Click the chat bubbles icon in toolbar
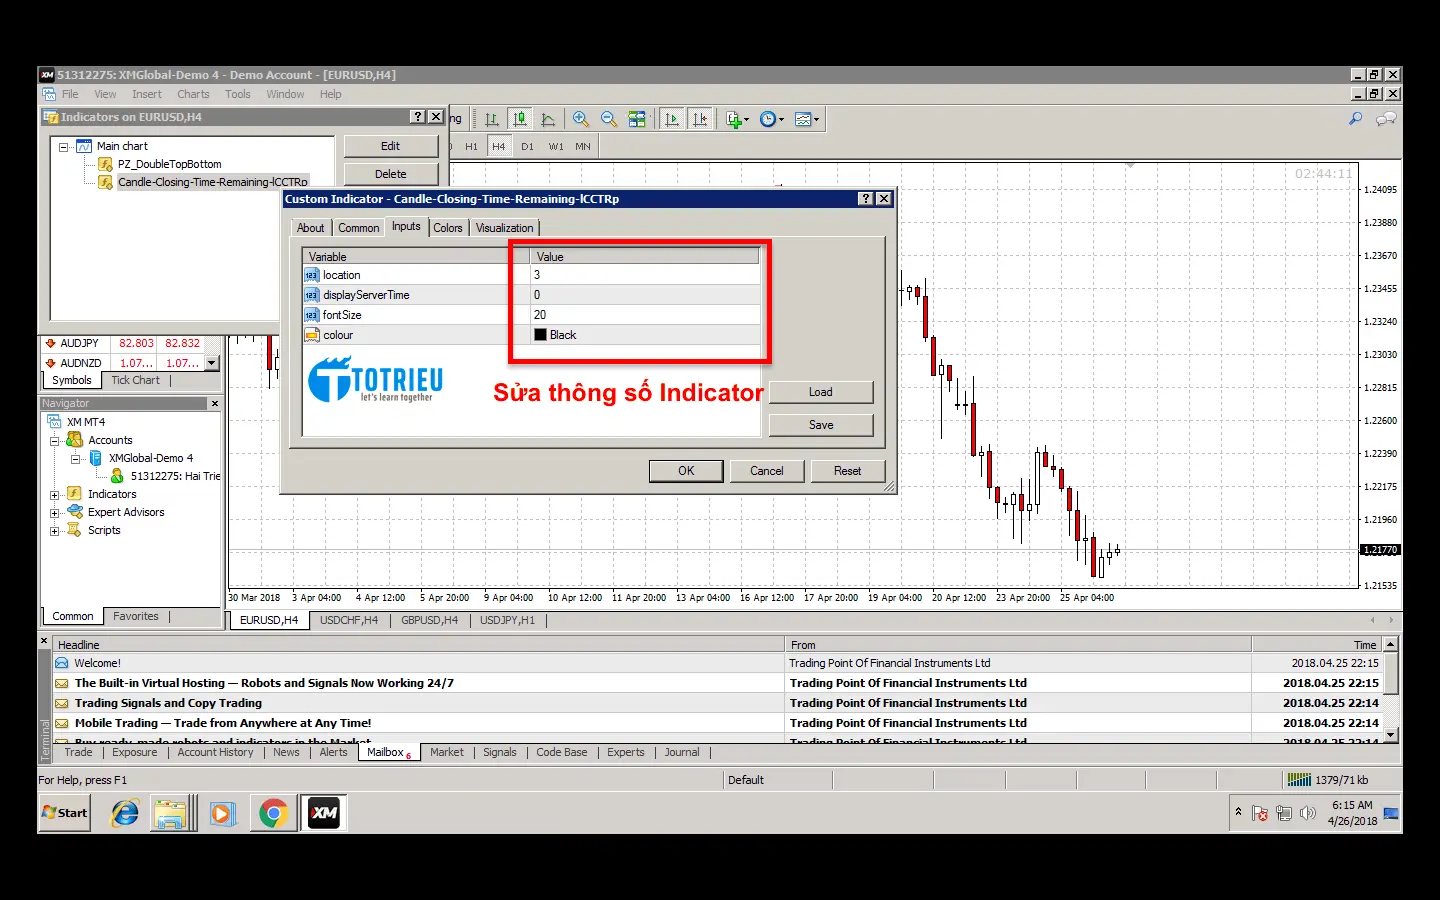This screenshot has width=1440, height=900. tap(1386, 119)
